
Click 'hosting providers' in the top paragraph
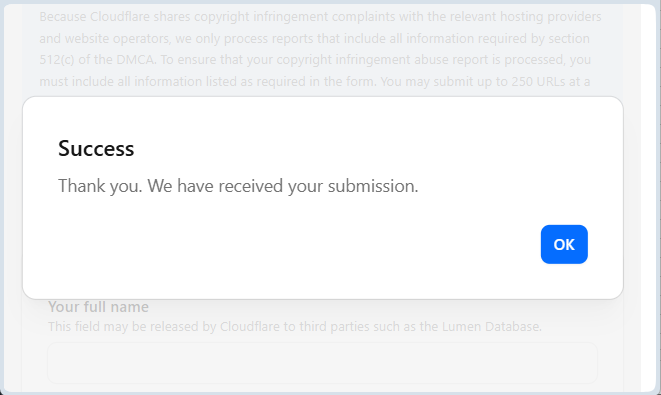pos(551,17)
